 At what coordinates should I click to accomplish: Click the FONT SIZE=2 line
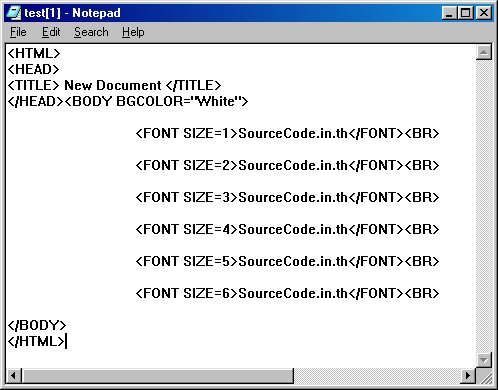(287, 165)
